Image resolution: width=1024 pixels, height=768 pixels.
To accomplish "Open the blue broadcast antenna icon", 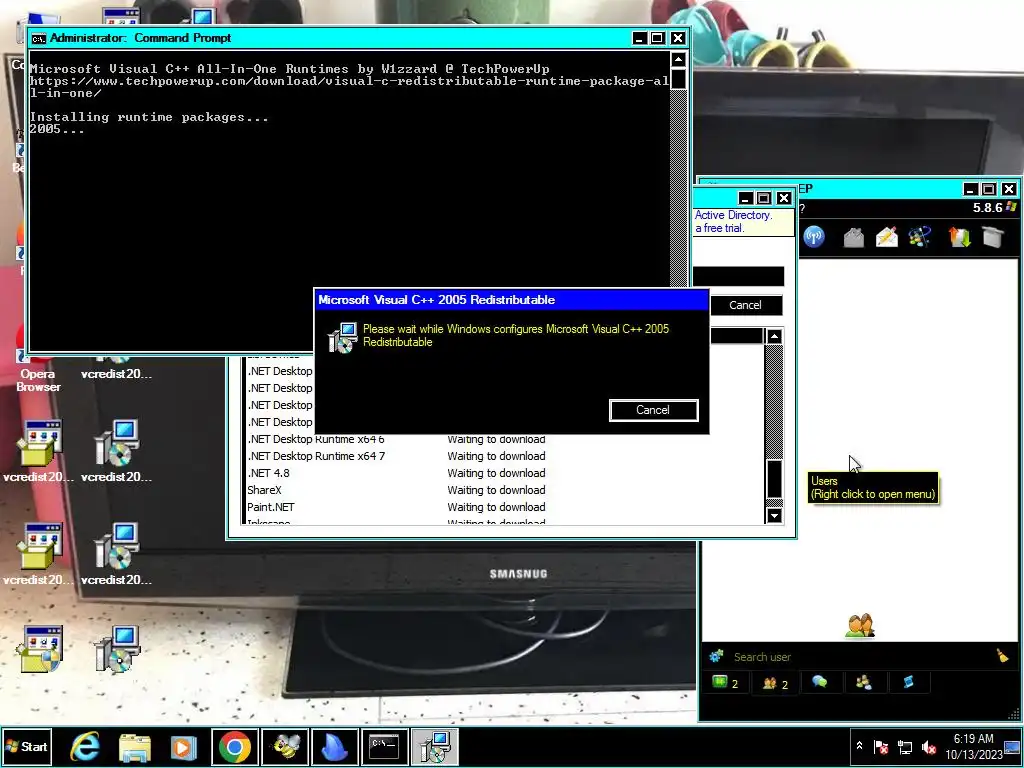I will click(814, 236).
